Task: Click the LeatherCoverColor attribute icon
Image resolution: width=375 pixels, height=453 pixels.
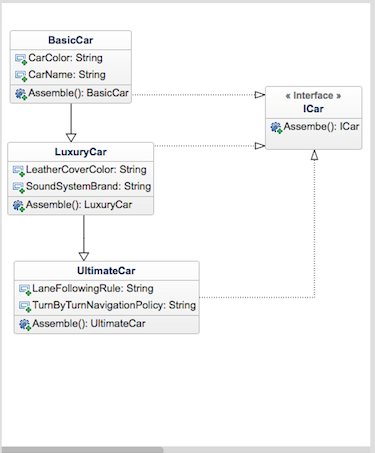Action: click(18, 171)
